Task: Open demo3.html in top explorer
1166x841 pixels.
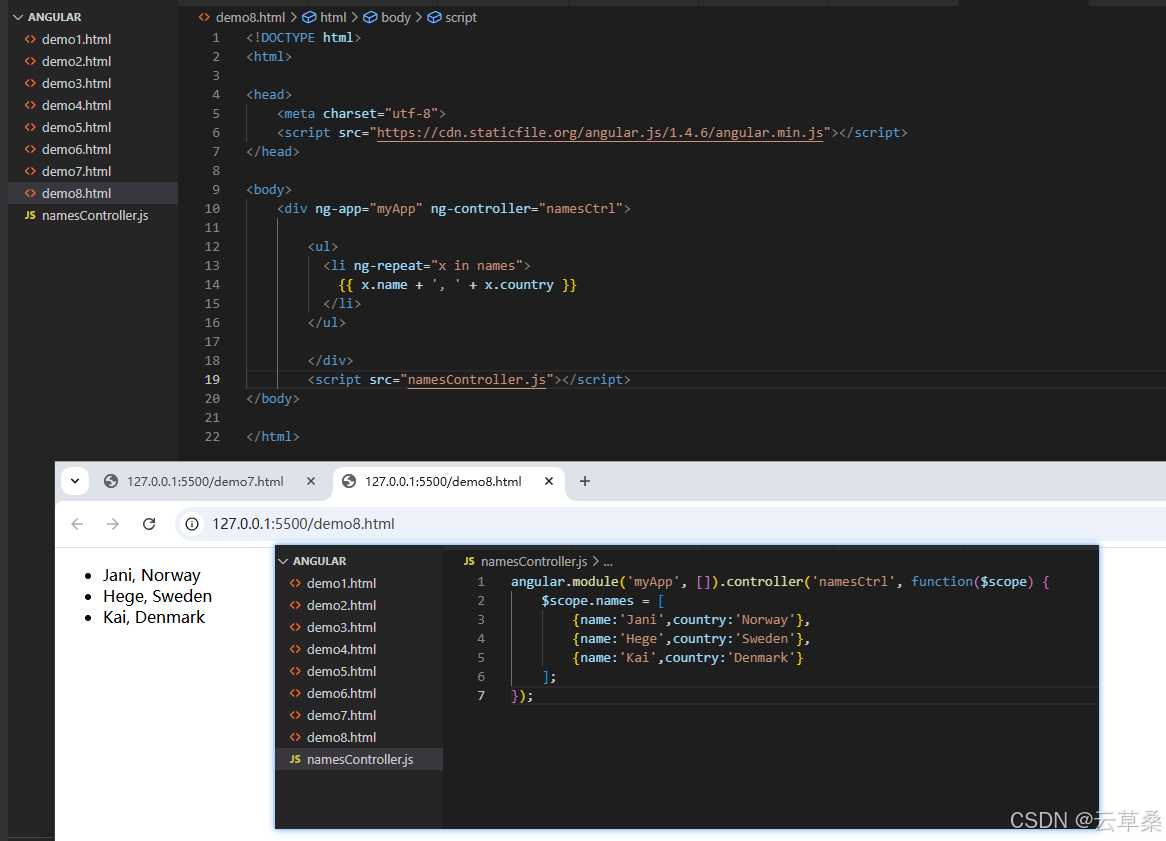Action: click(77, 83)
